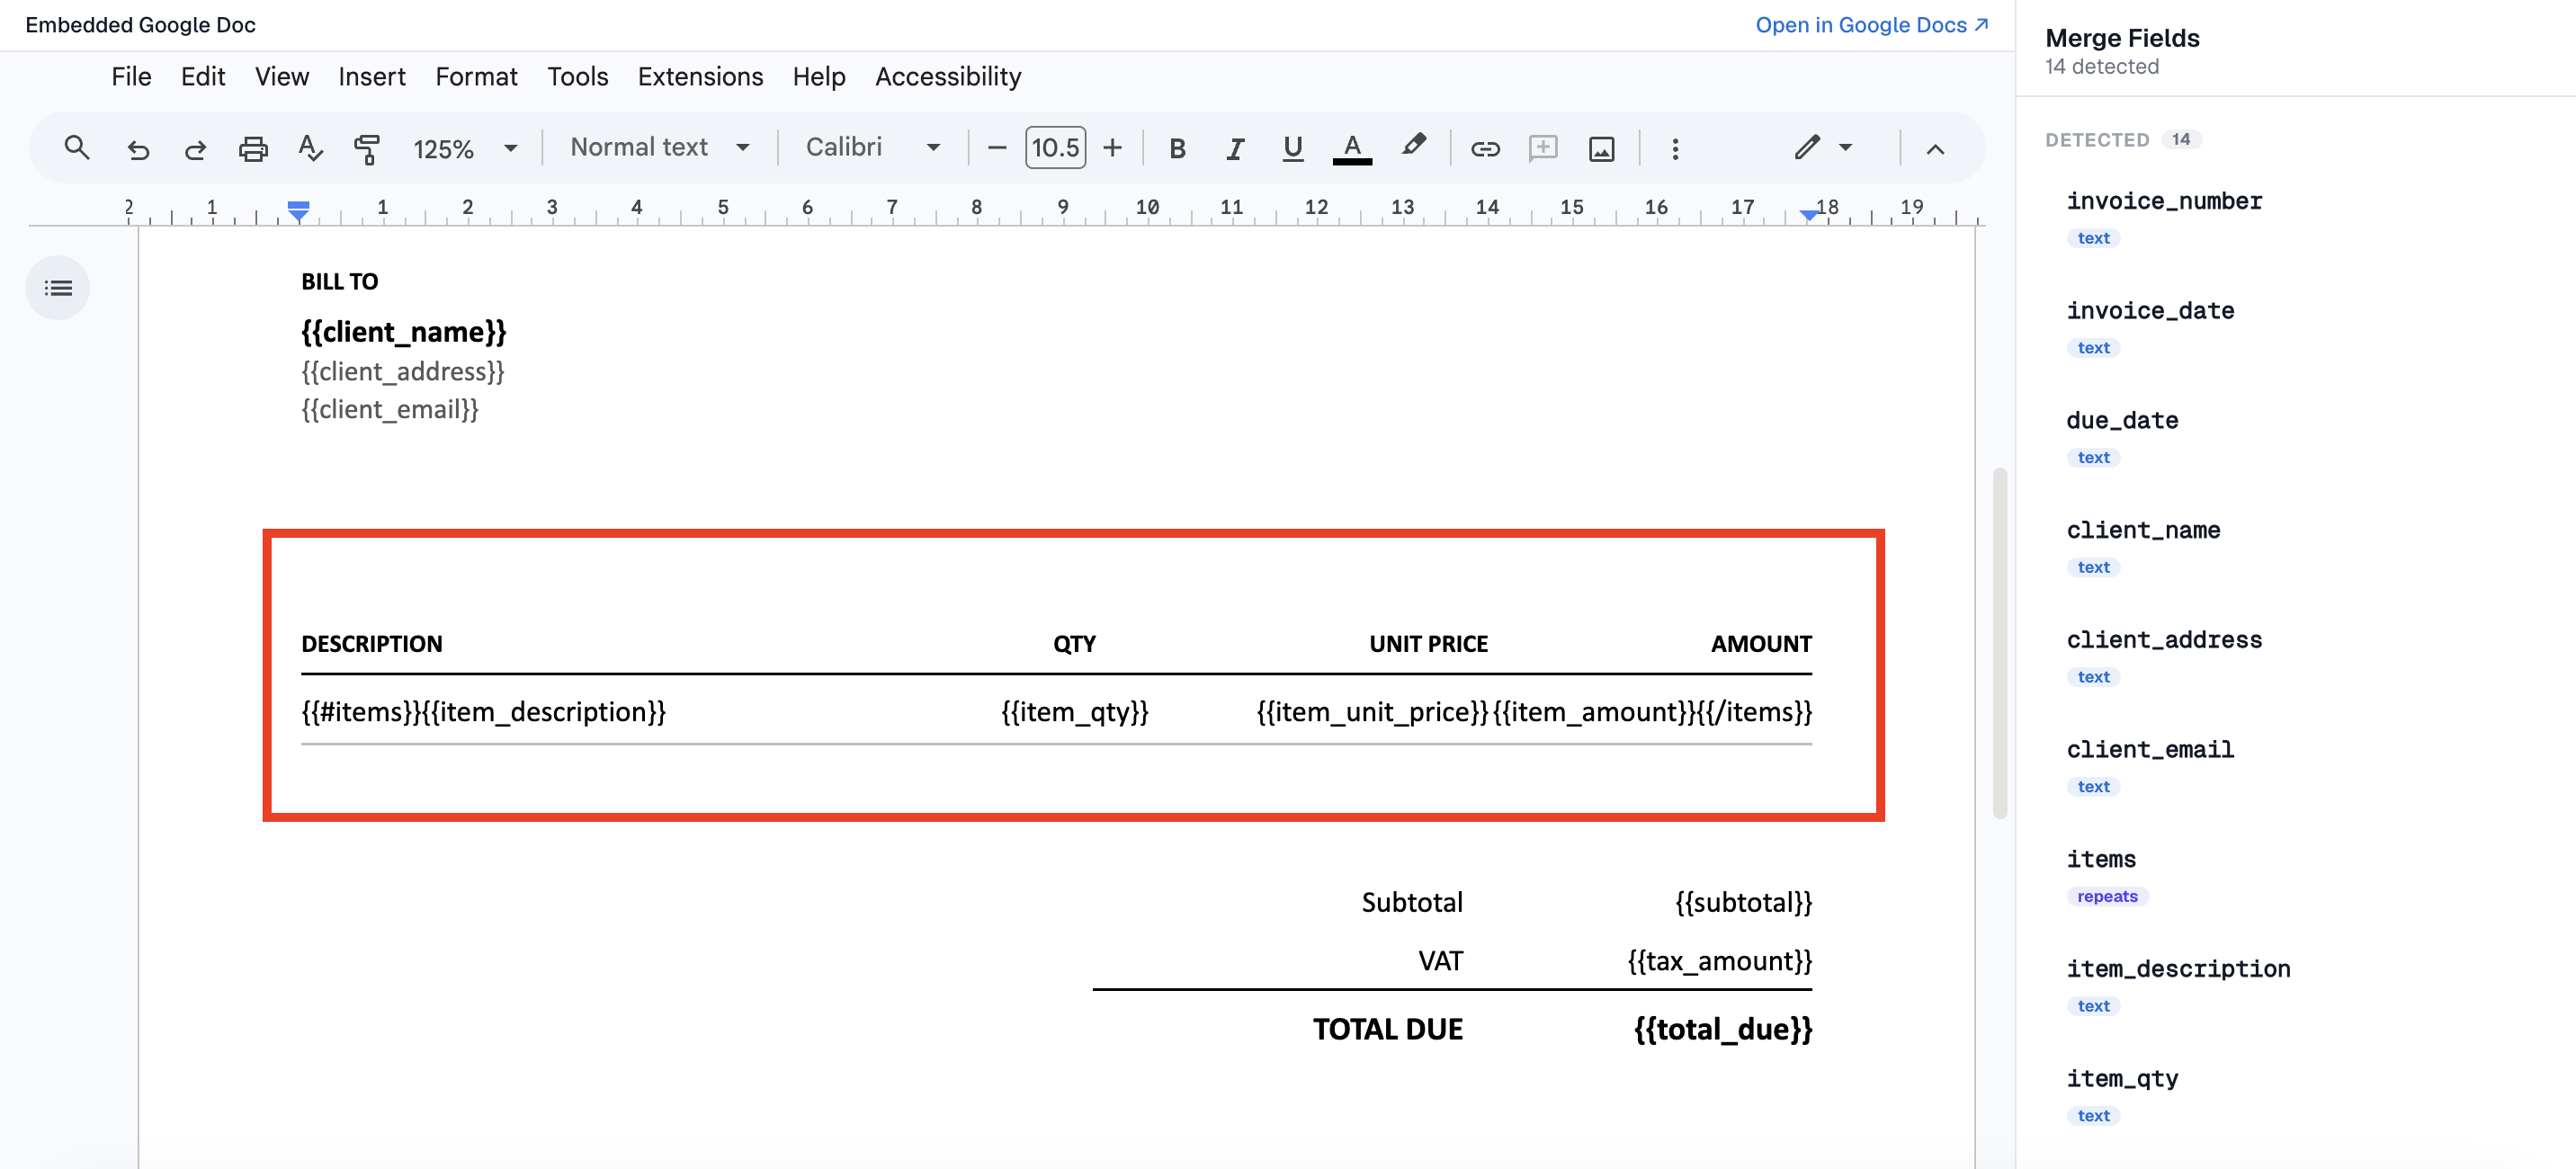
Task: Click the {{subtotal}} placeholder
Action: tap(1743, 903)
